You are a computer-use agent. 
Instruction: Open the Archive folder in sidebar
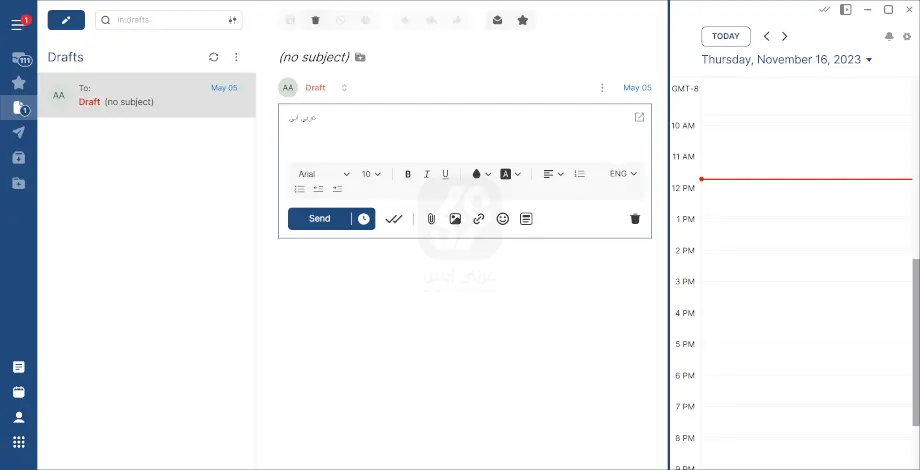tap(19, 158)
